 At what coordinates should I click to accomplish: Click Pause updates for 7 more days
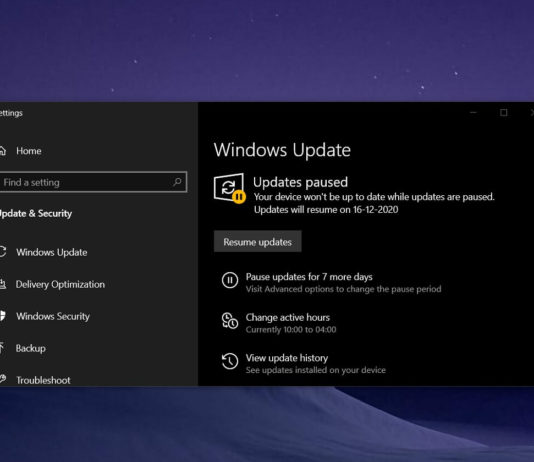(x=309, y=277)
